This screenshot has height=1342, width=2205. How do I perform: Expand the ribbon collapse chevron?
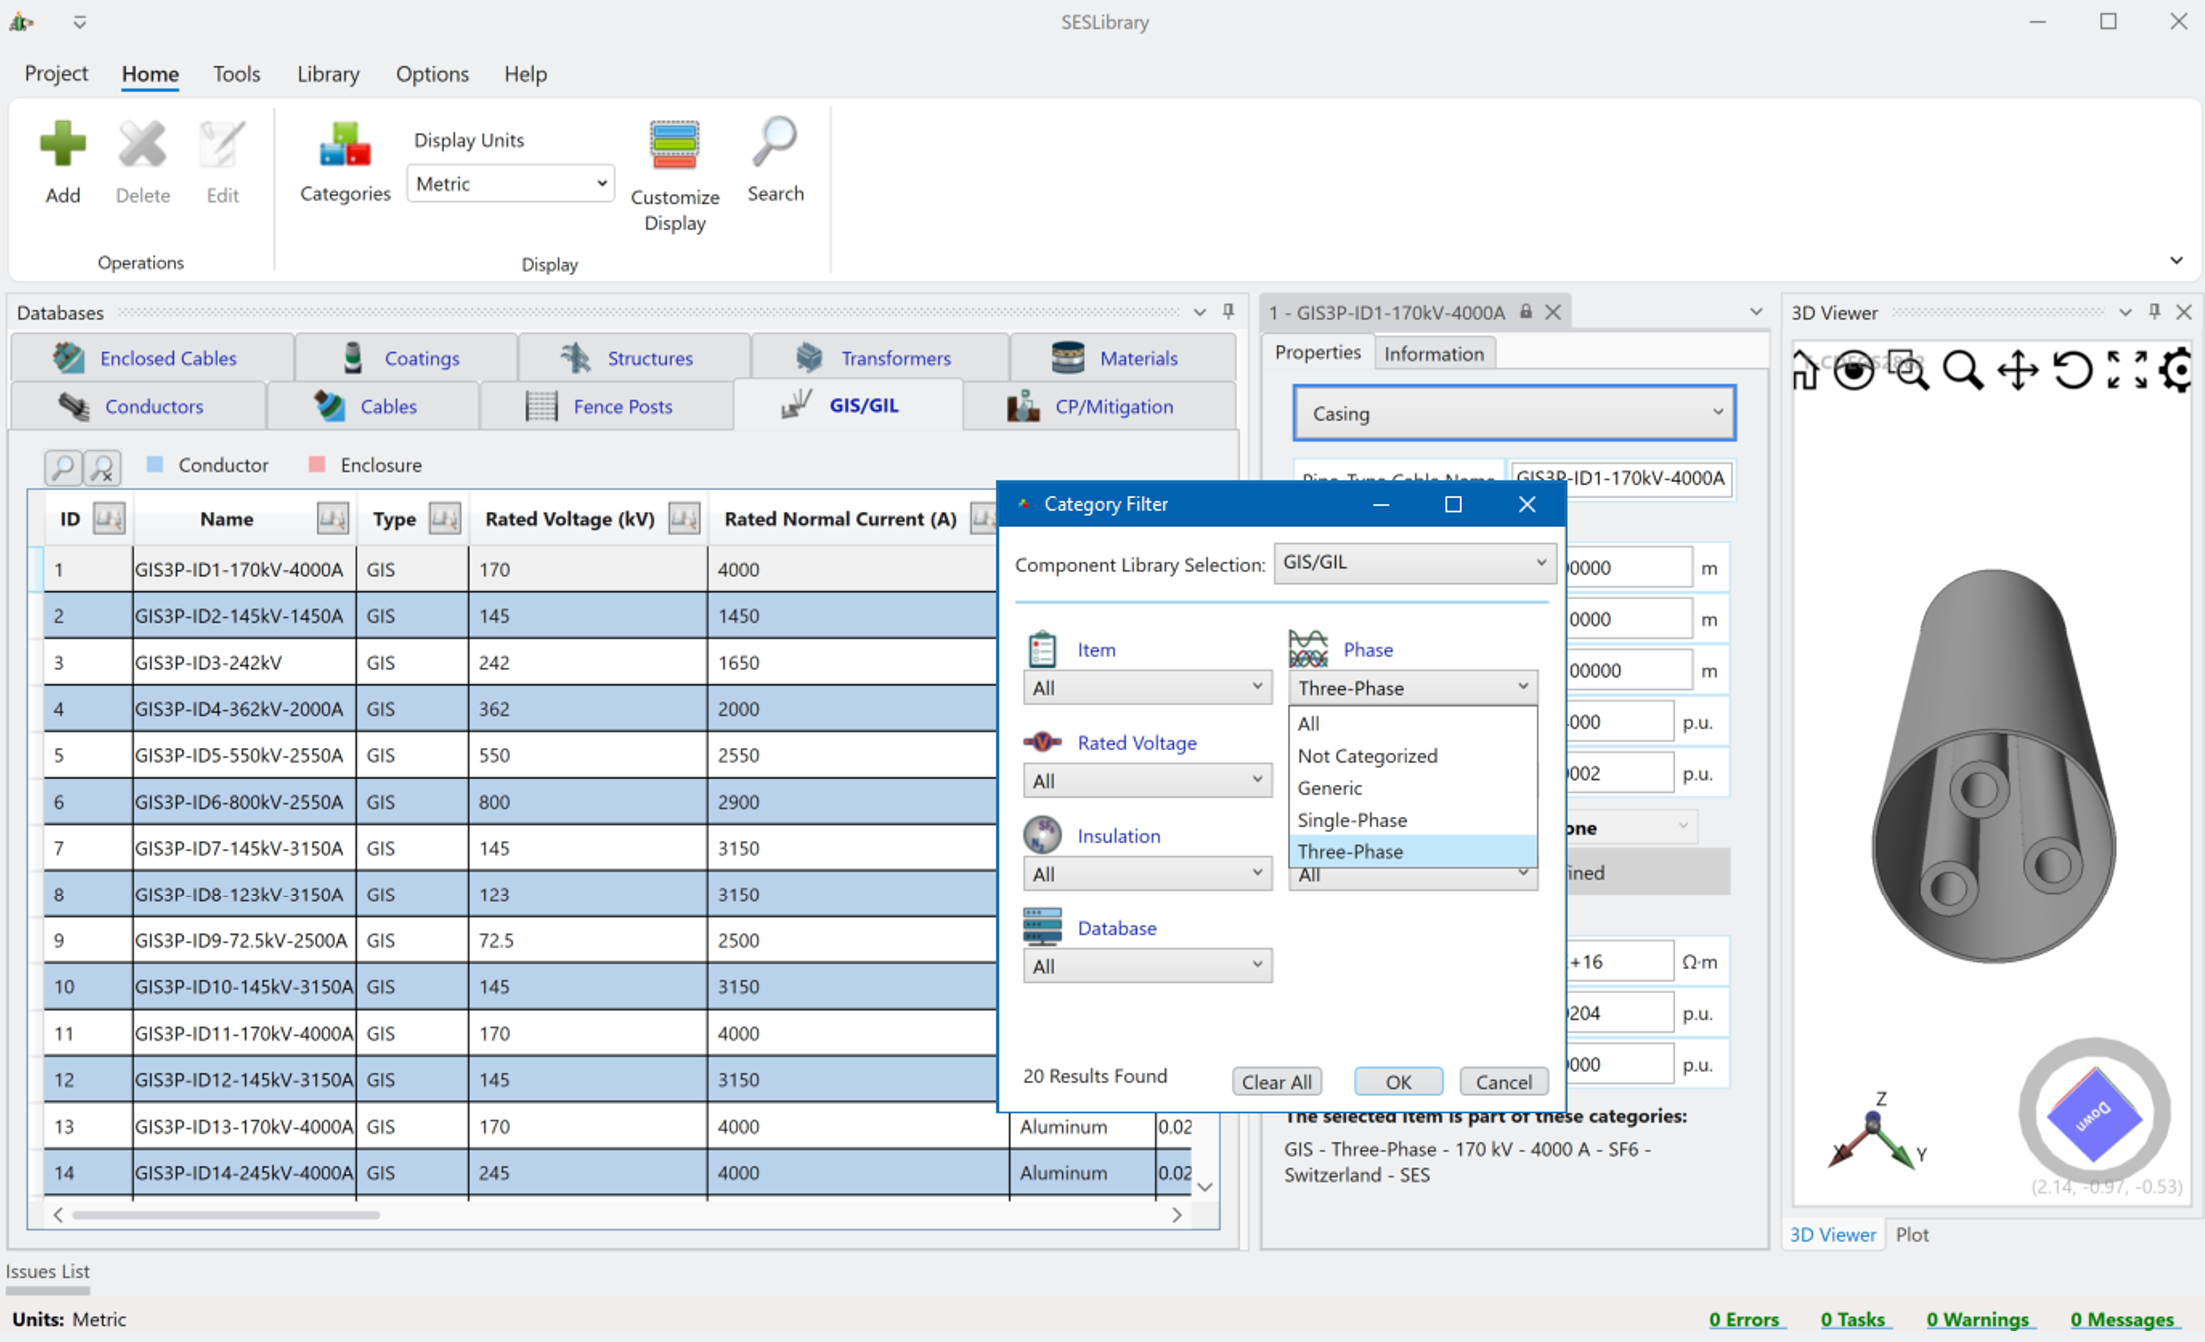pos(2176,261)
